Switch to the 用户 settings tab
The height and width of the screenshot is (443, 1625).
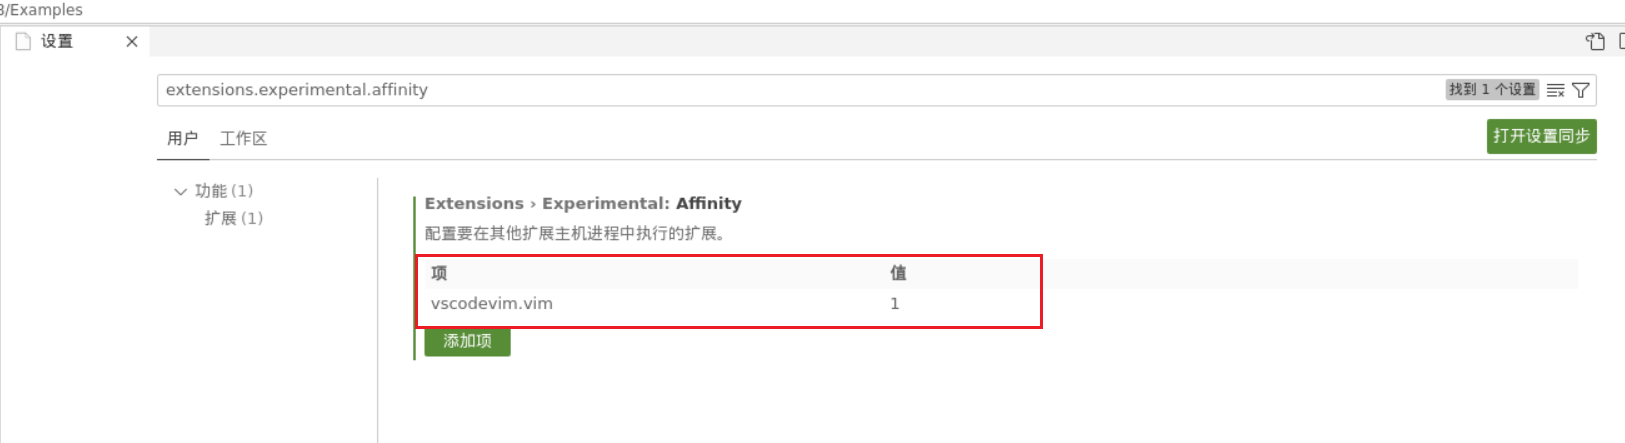pyautogui.click(x=182, y=138)
